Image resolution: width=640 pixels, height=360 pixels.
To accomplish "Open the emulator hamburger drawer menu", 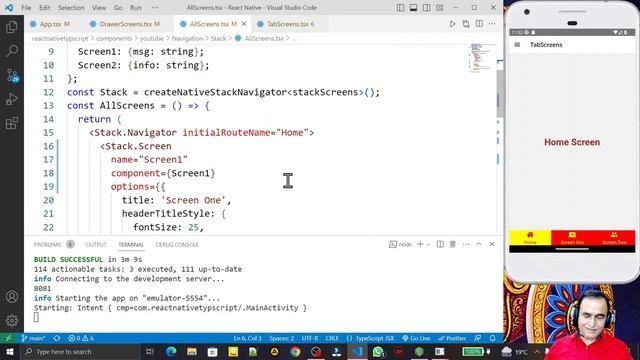I will pos(517,44).
